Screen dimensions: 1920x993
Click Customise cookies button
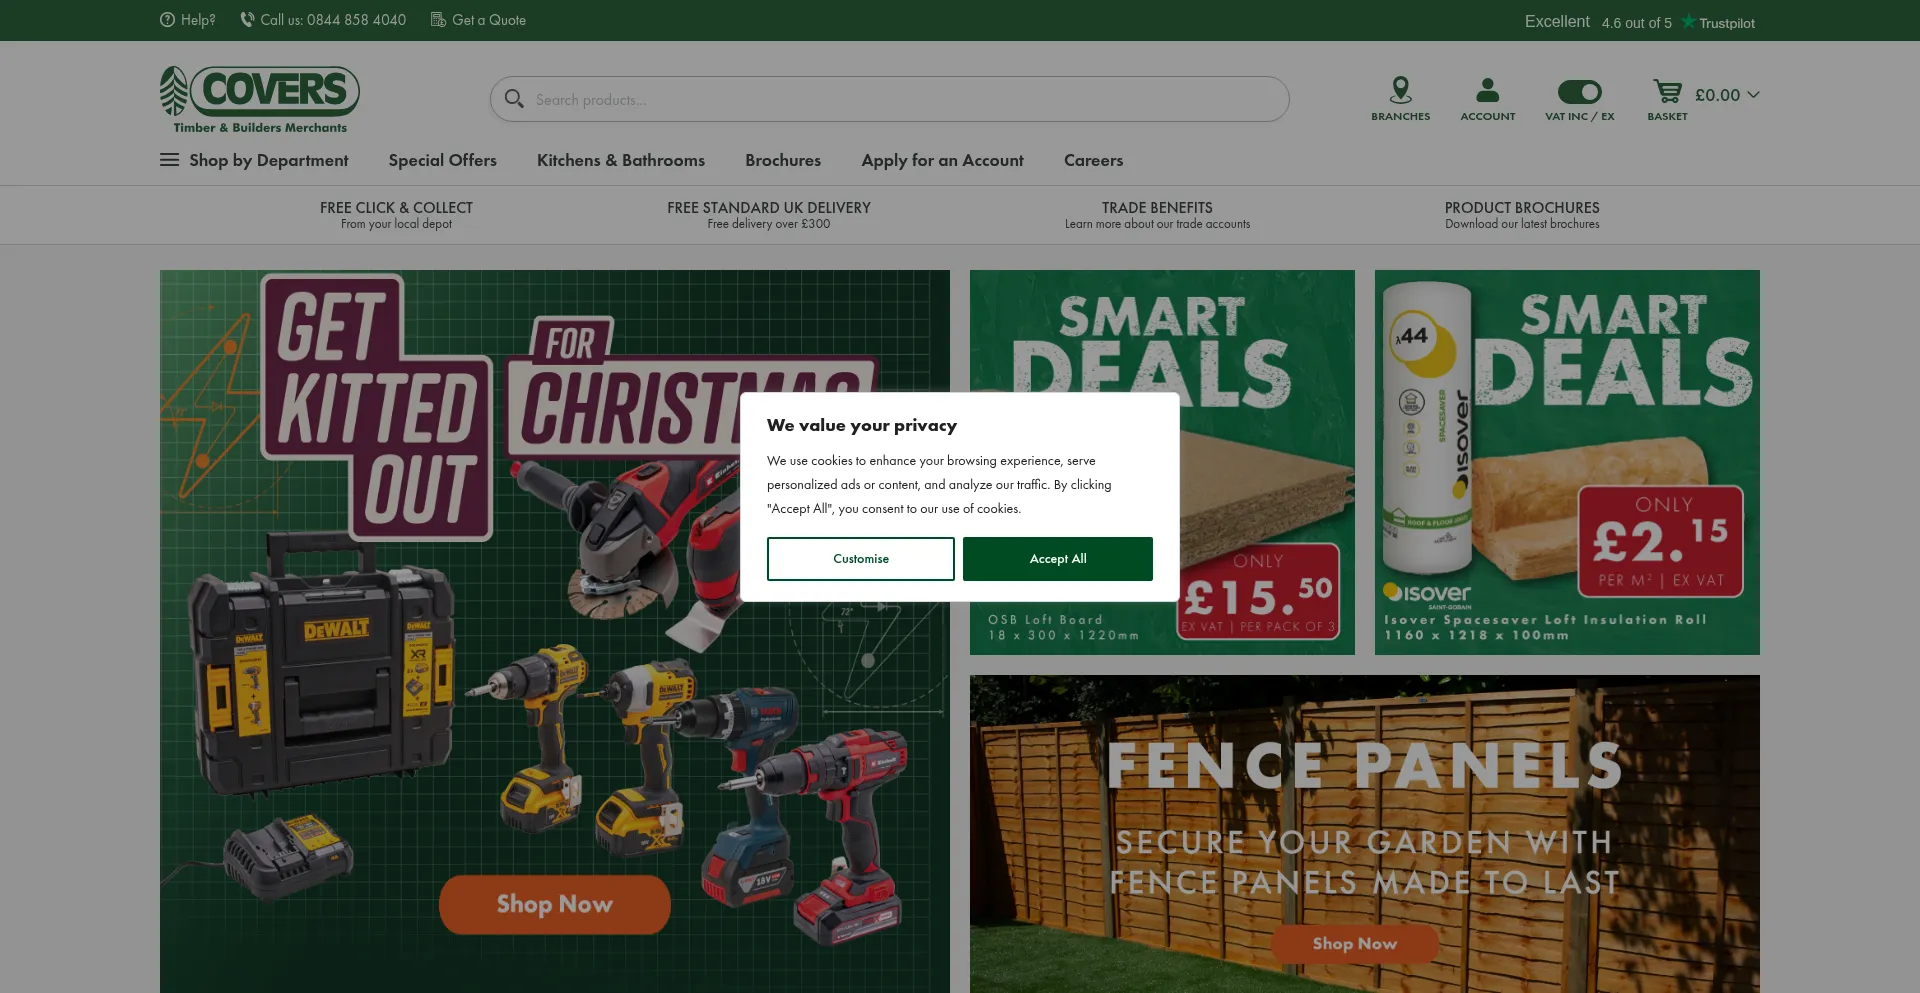point(861,559)
